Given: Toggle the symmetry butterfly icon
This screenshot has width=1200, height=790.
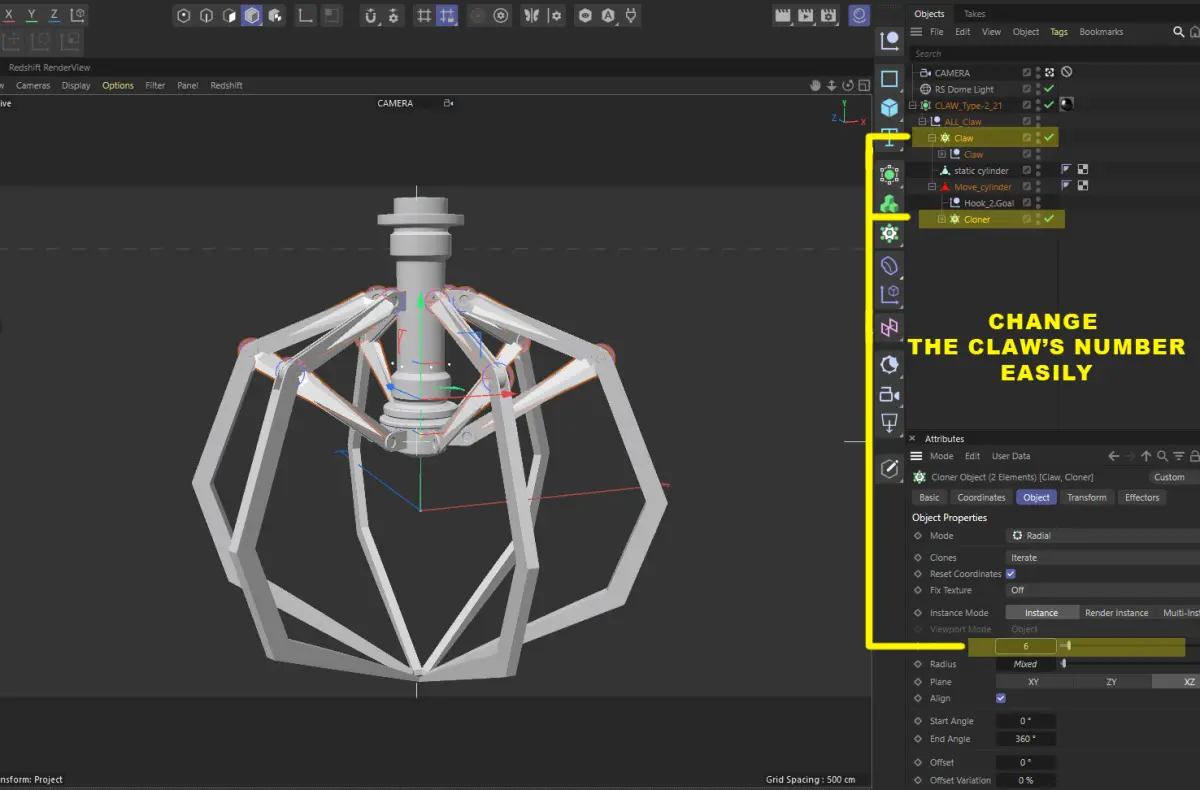Looking at the screenshot, I should 533,15.
